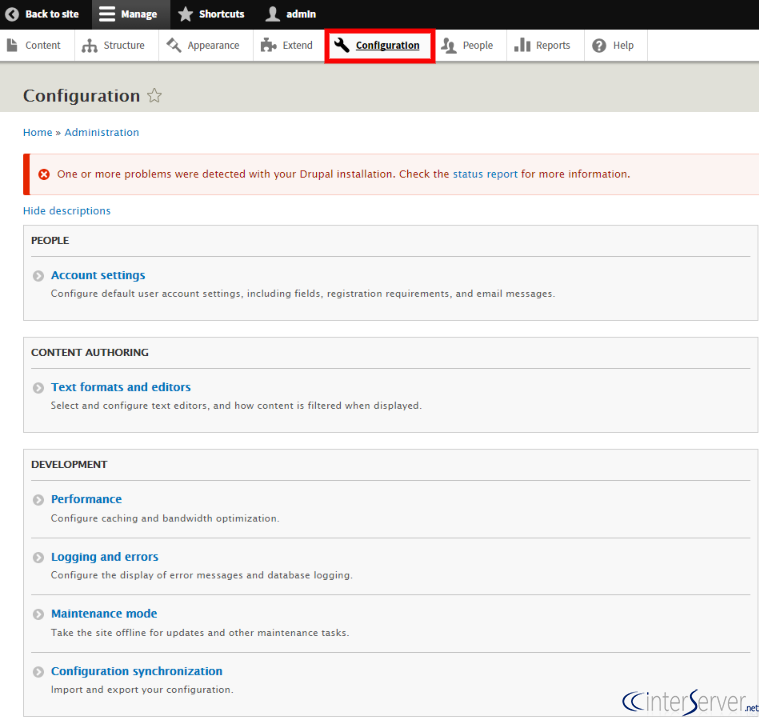Click the Extend puzzle piece icon

point(269,46)
